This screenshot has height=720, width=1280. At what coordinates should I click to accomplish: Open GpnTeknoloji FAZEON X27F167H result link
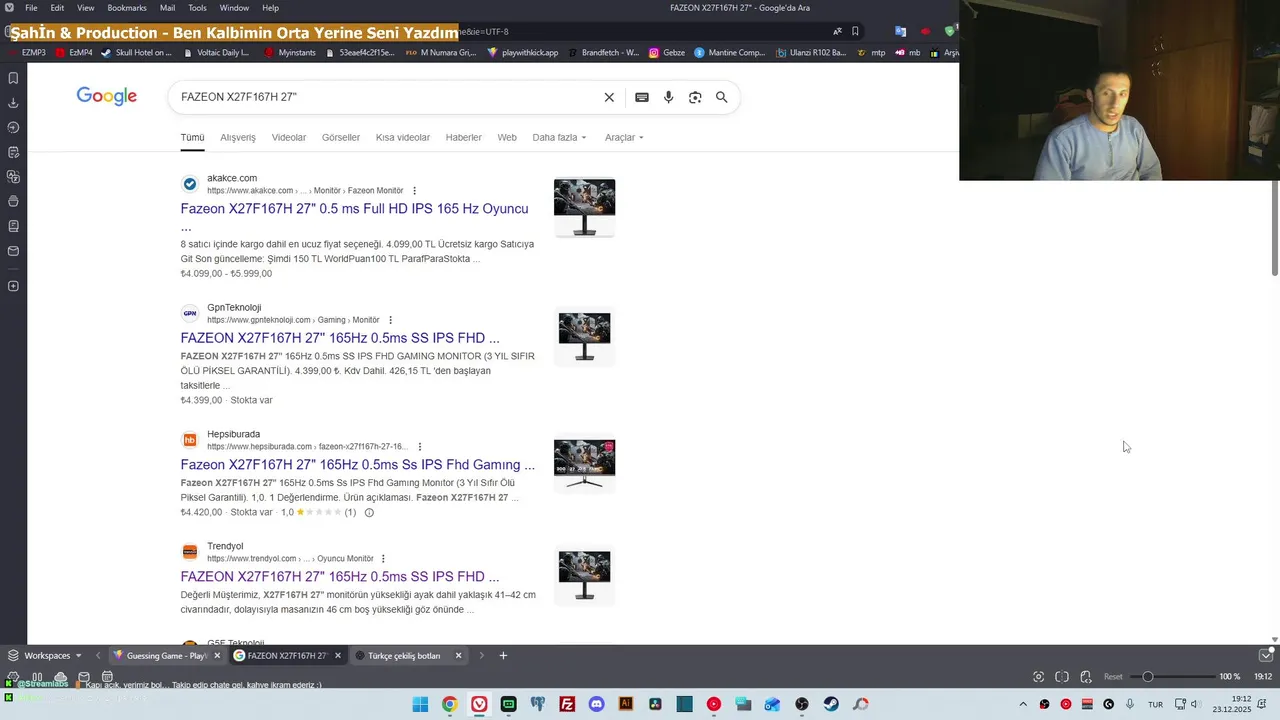pyautogui.click(x=340, y=338)
